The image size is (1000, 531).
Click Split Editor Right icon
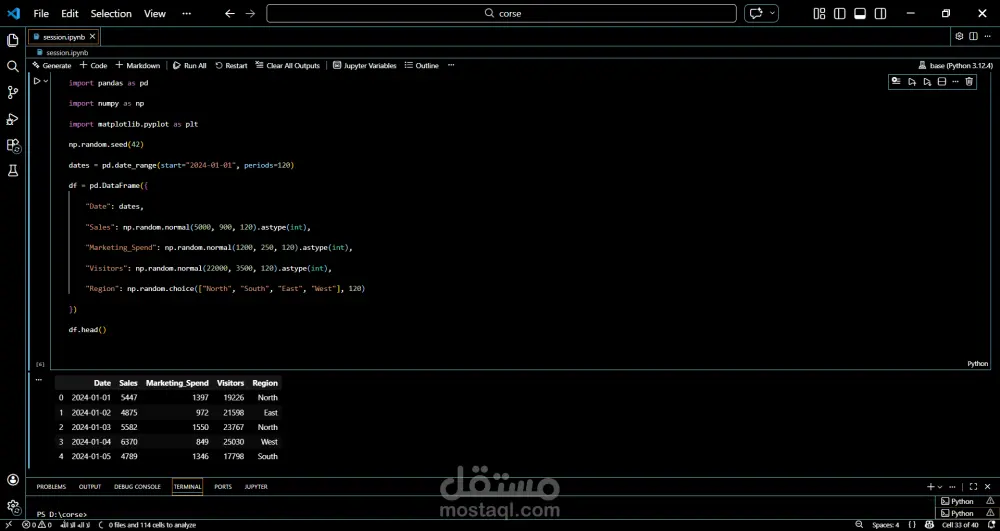pos(973,36)
